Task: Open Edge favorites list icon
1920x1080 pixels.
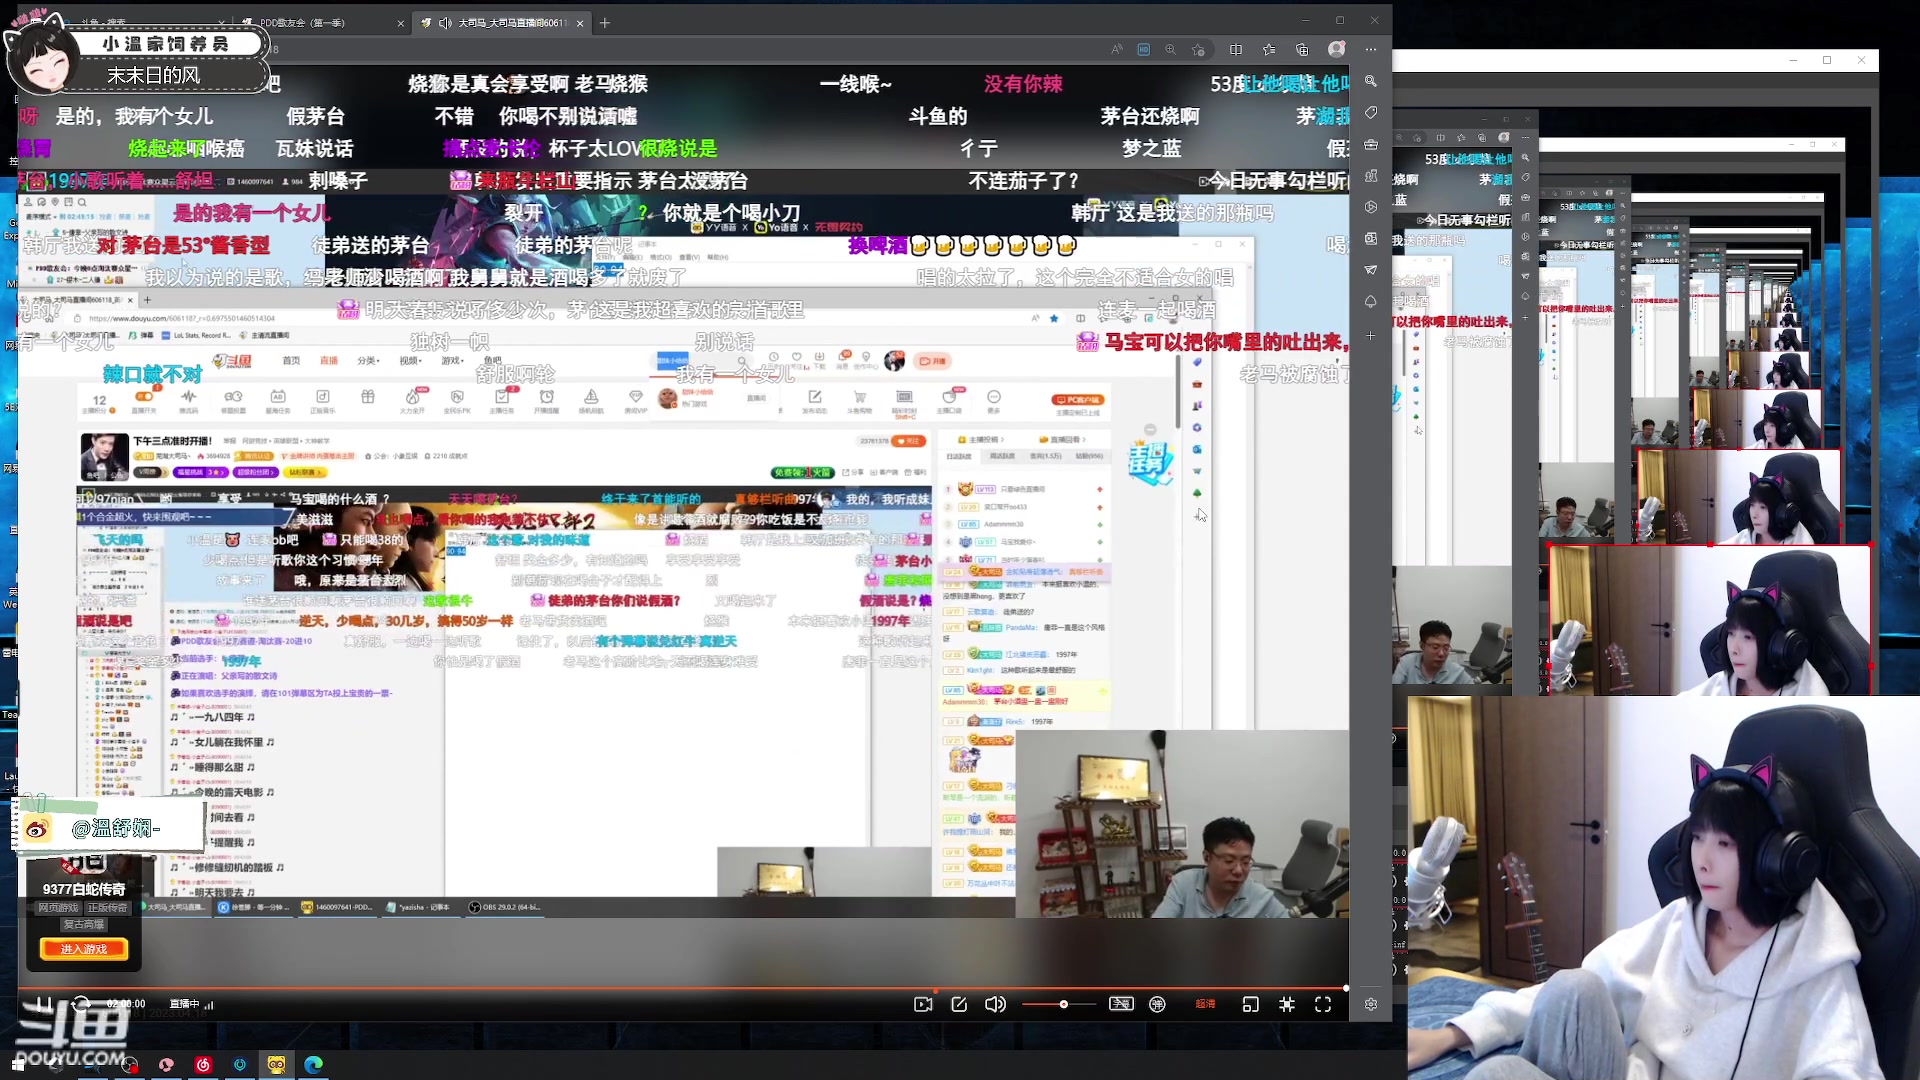Action: pyautogui.click(x=1269, y=49)
